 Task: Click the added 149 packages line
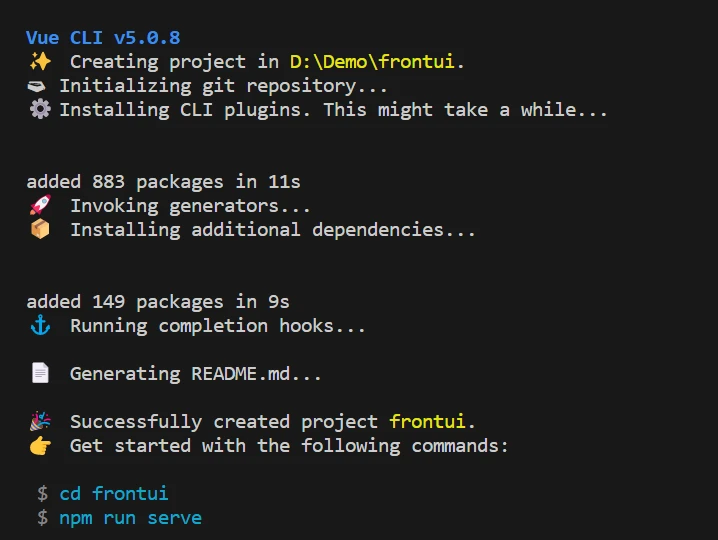click(x=158, y=302)
